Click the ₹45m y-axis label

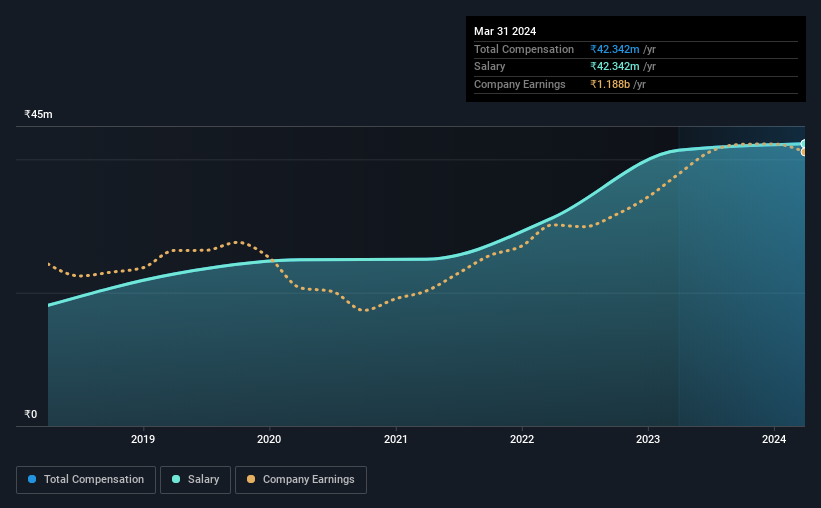38,114
